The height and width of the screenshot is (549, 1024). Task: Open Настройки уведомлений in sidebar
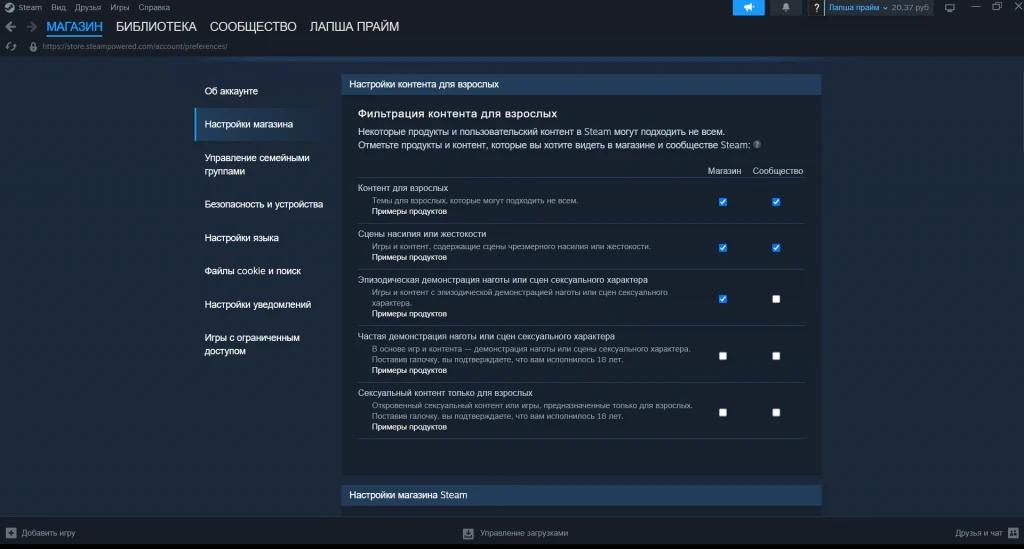click(258, 304)
